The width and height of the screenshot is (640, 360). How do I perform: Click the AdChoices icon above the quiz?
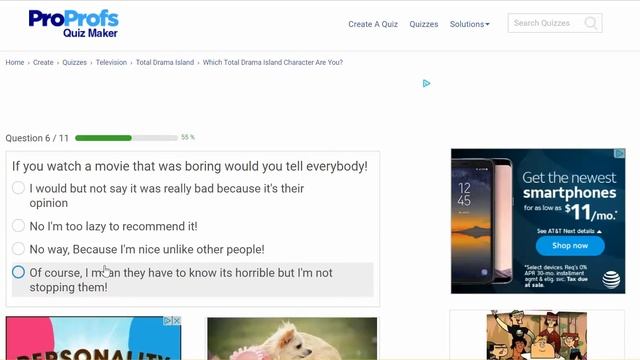[427, 83]
